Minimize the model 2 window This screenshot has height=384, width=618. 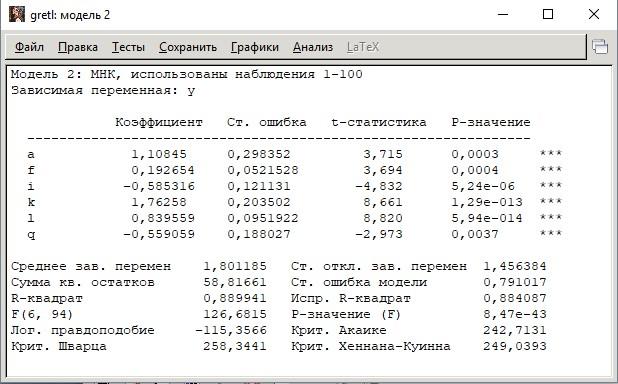[x=503, y=15]
